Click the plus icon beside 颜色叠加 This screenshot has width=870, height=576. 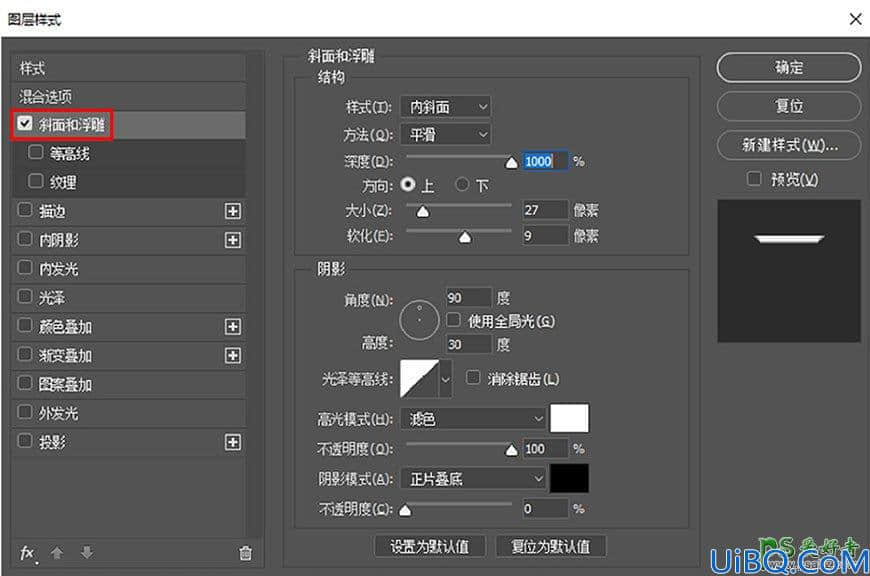(233, 326)
